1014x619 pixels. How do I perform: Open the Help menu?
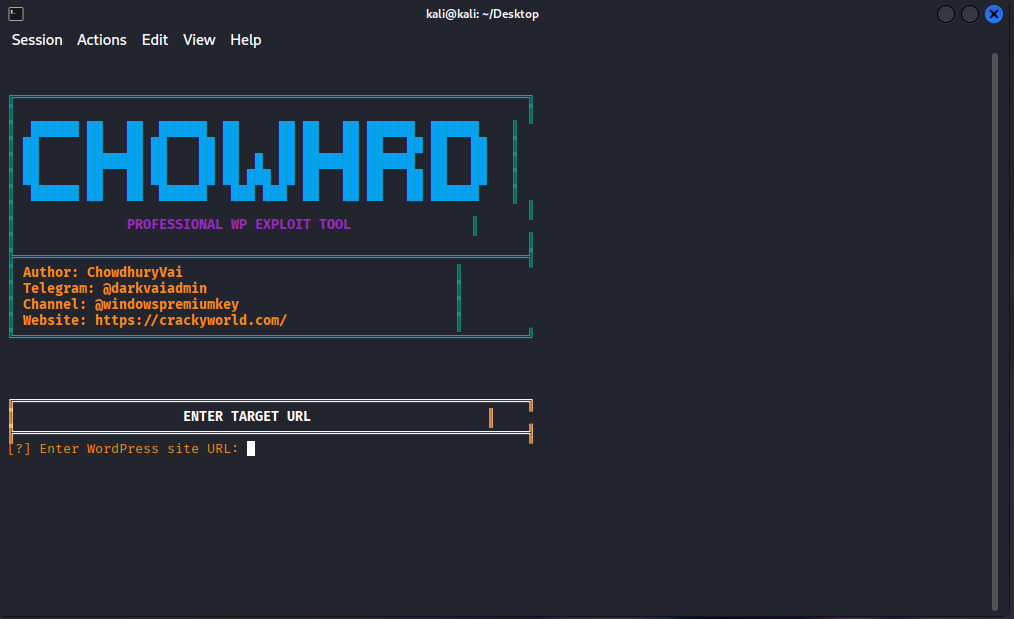[245, 40]
